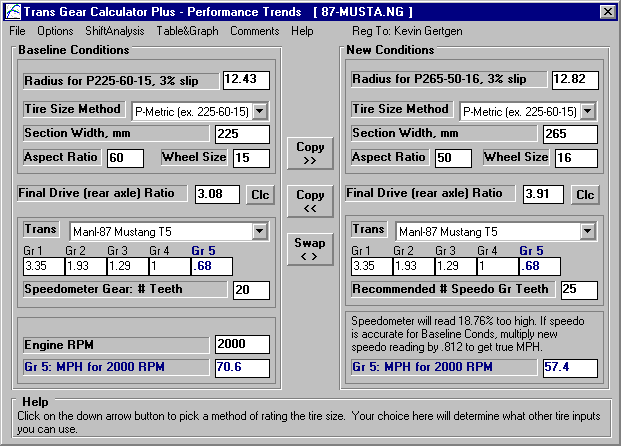Click New Conditions Gr 1 field
The height and width of the screenshot is (446, 621).
(x=372, y=266)
